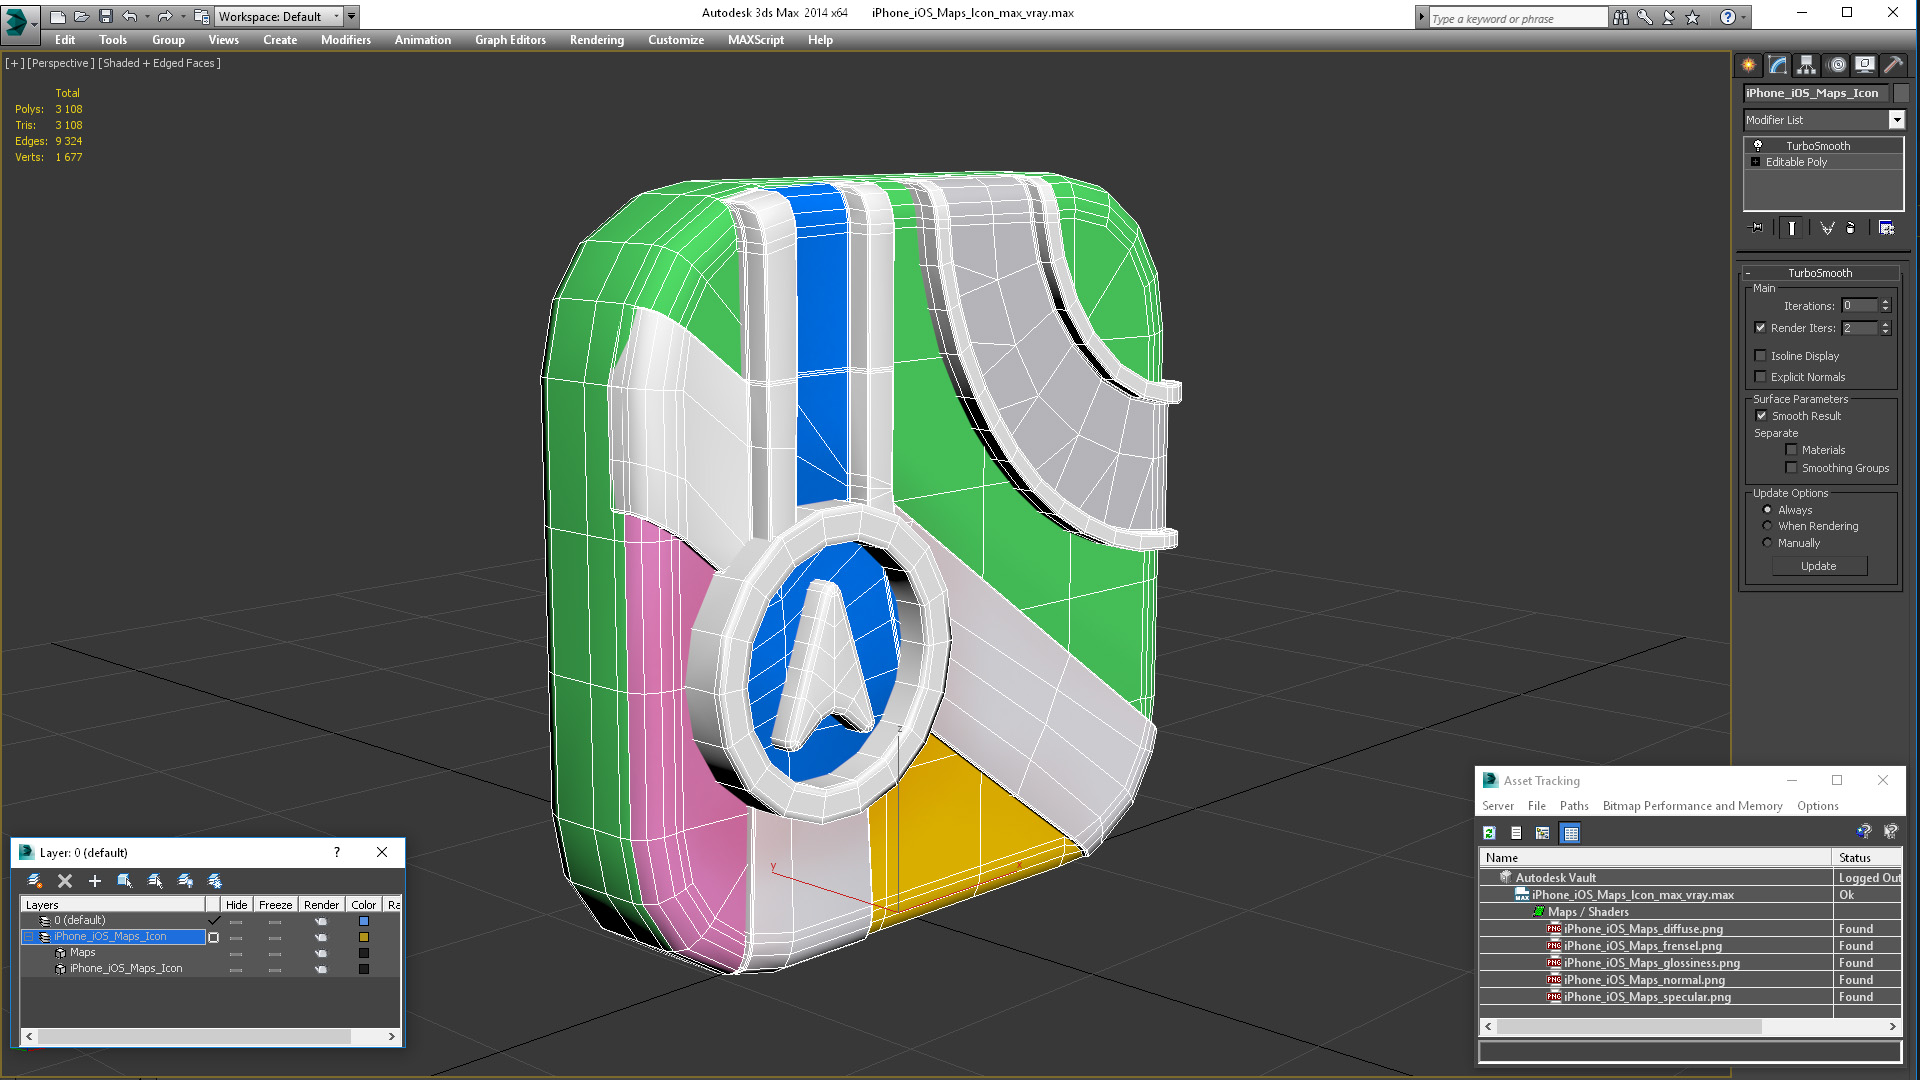The width and height of the screenshot is (1920, 1080).
Task: Enable Separate by Smoothing Groups checkbox
Action: 1791,468
